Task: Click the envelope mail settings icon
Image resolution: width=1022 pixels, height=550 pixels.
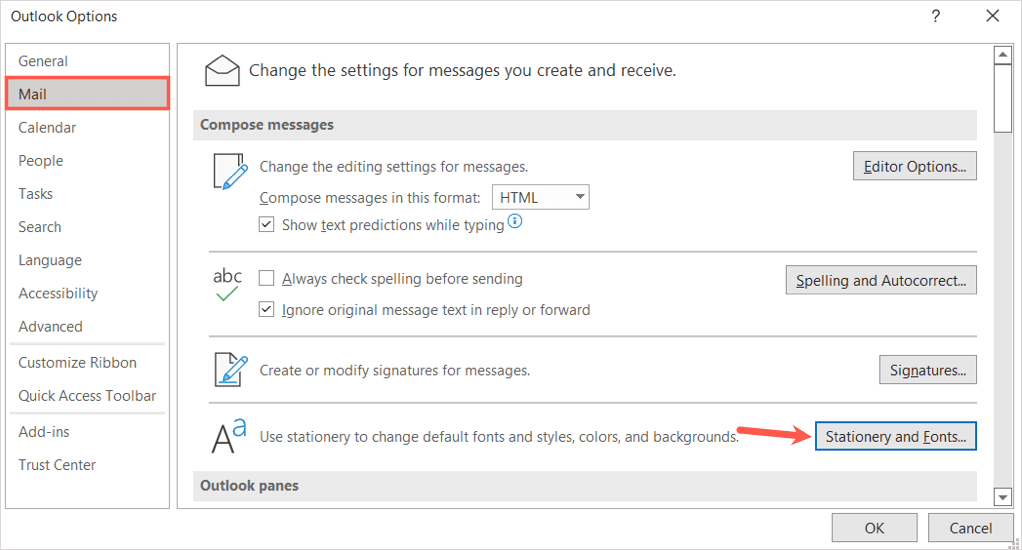Action: coord(222,70)
